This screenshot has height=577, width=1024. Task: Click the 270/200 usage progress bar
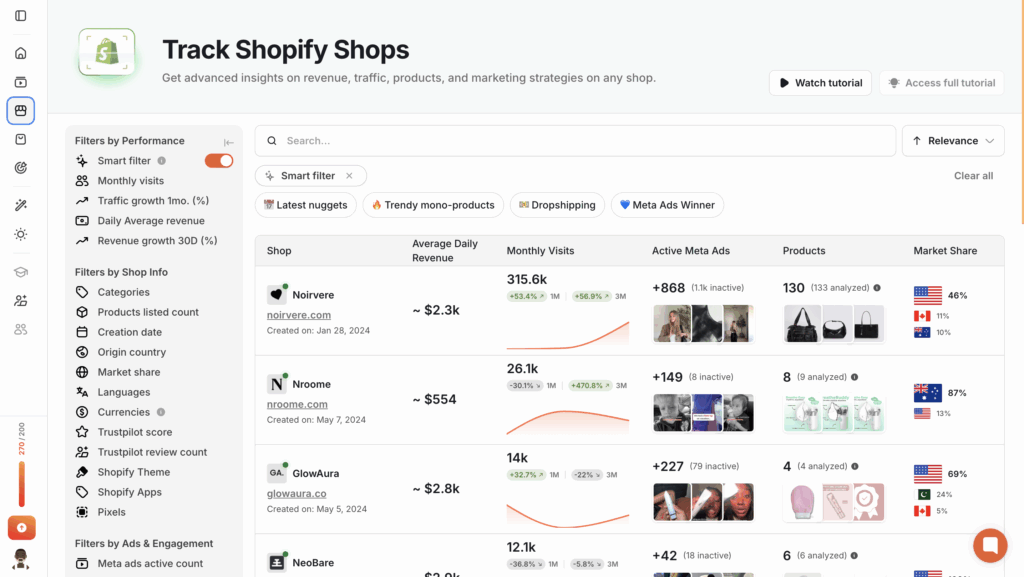(x=22, y=483)
